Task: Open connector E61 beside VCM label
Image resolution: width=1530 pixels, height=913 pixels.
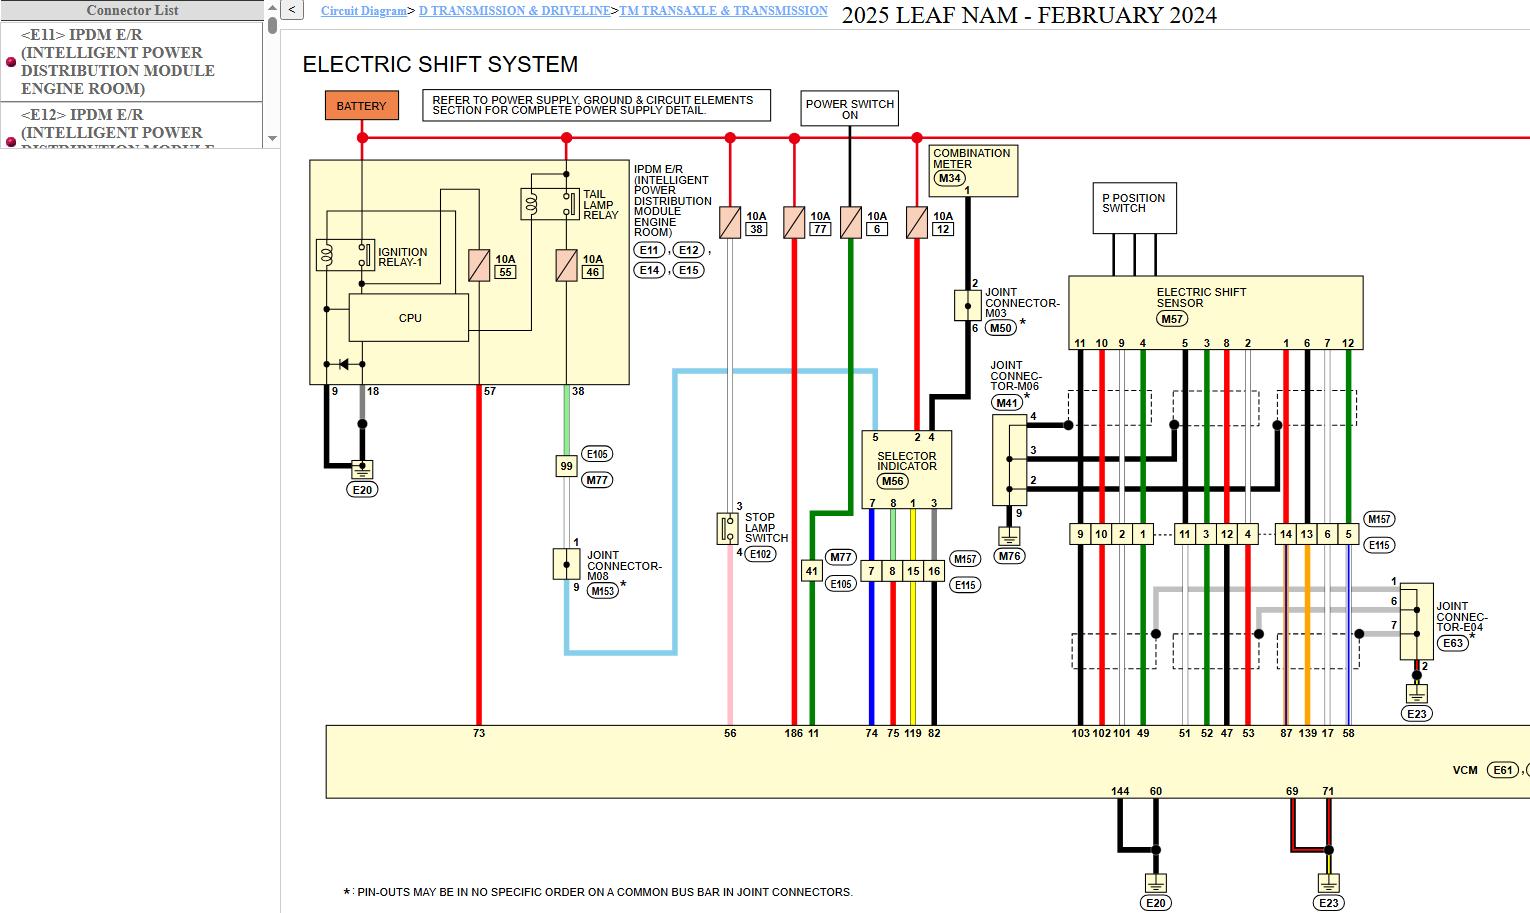Action: [1503, 770]
